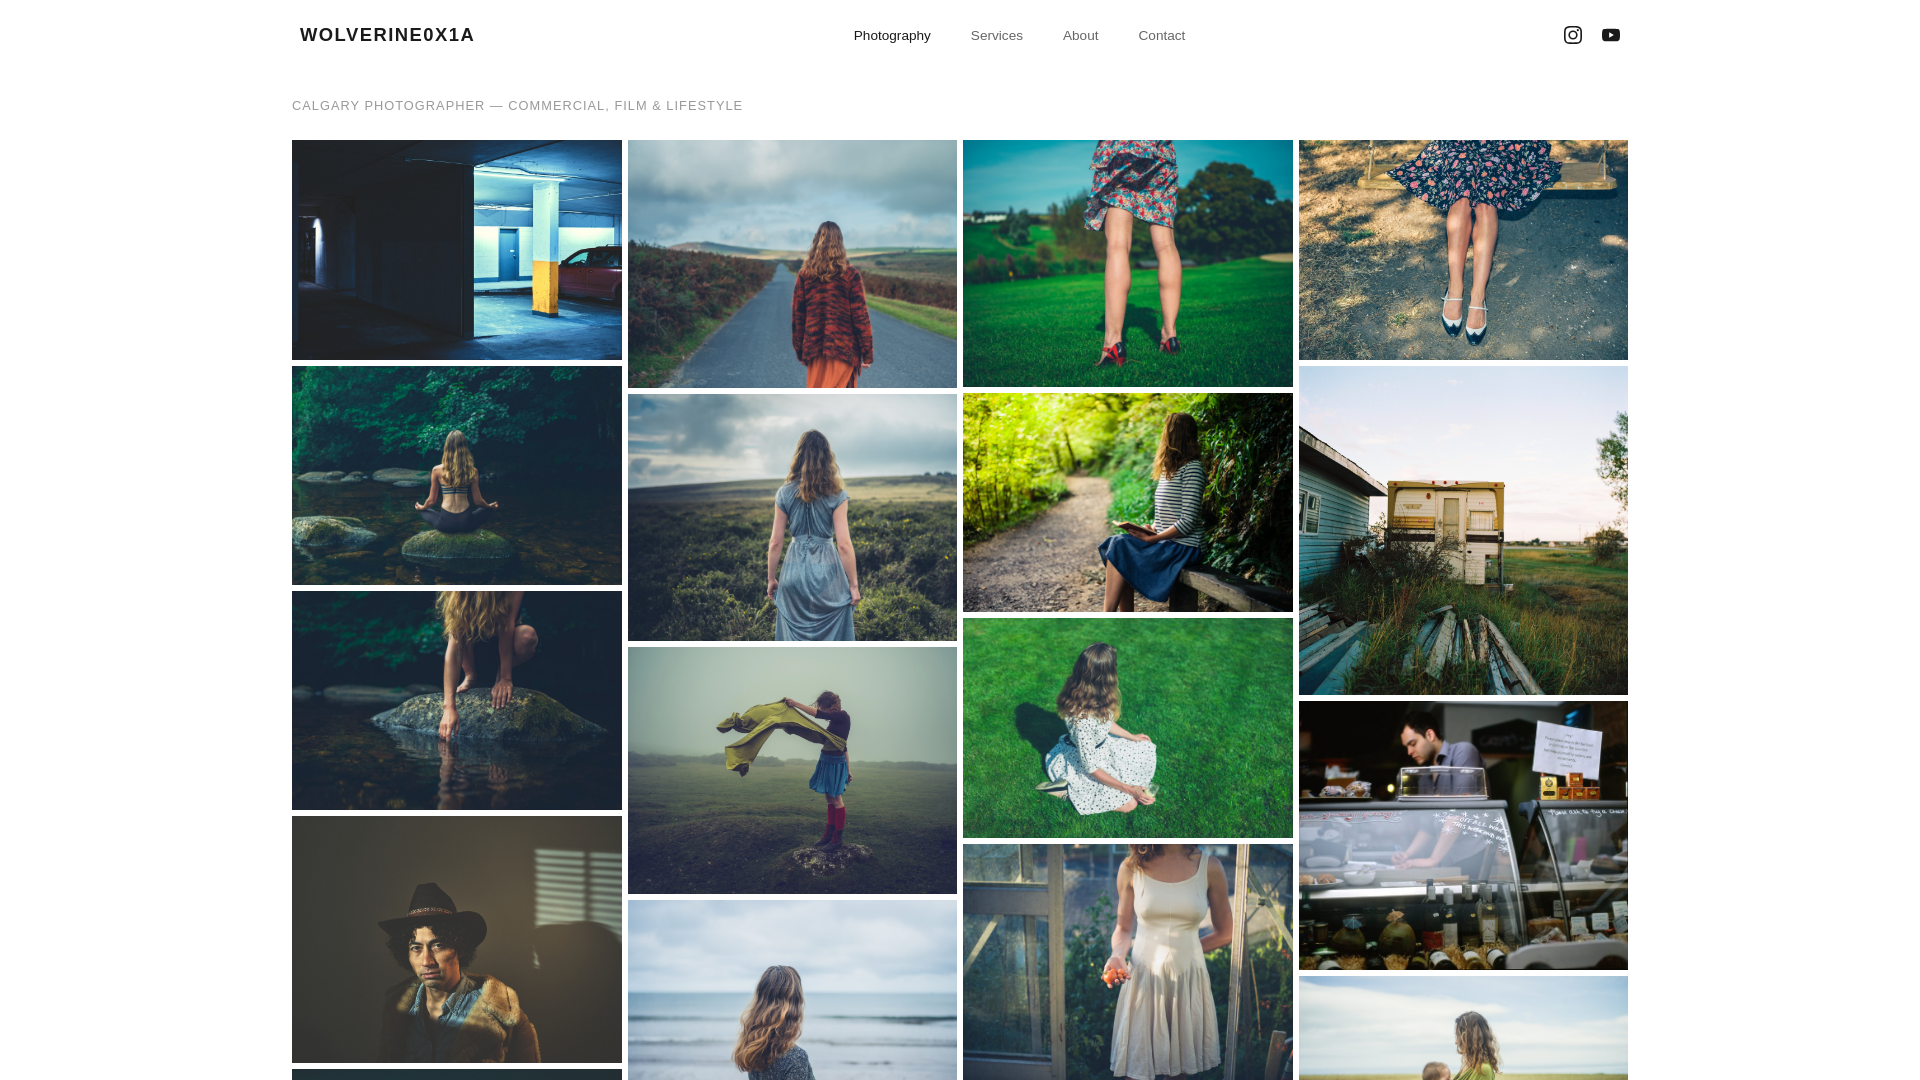Open the deli counter man photo
The image size is (1920, 1080).
coord(1463,835)
